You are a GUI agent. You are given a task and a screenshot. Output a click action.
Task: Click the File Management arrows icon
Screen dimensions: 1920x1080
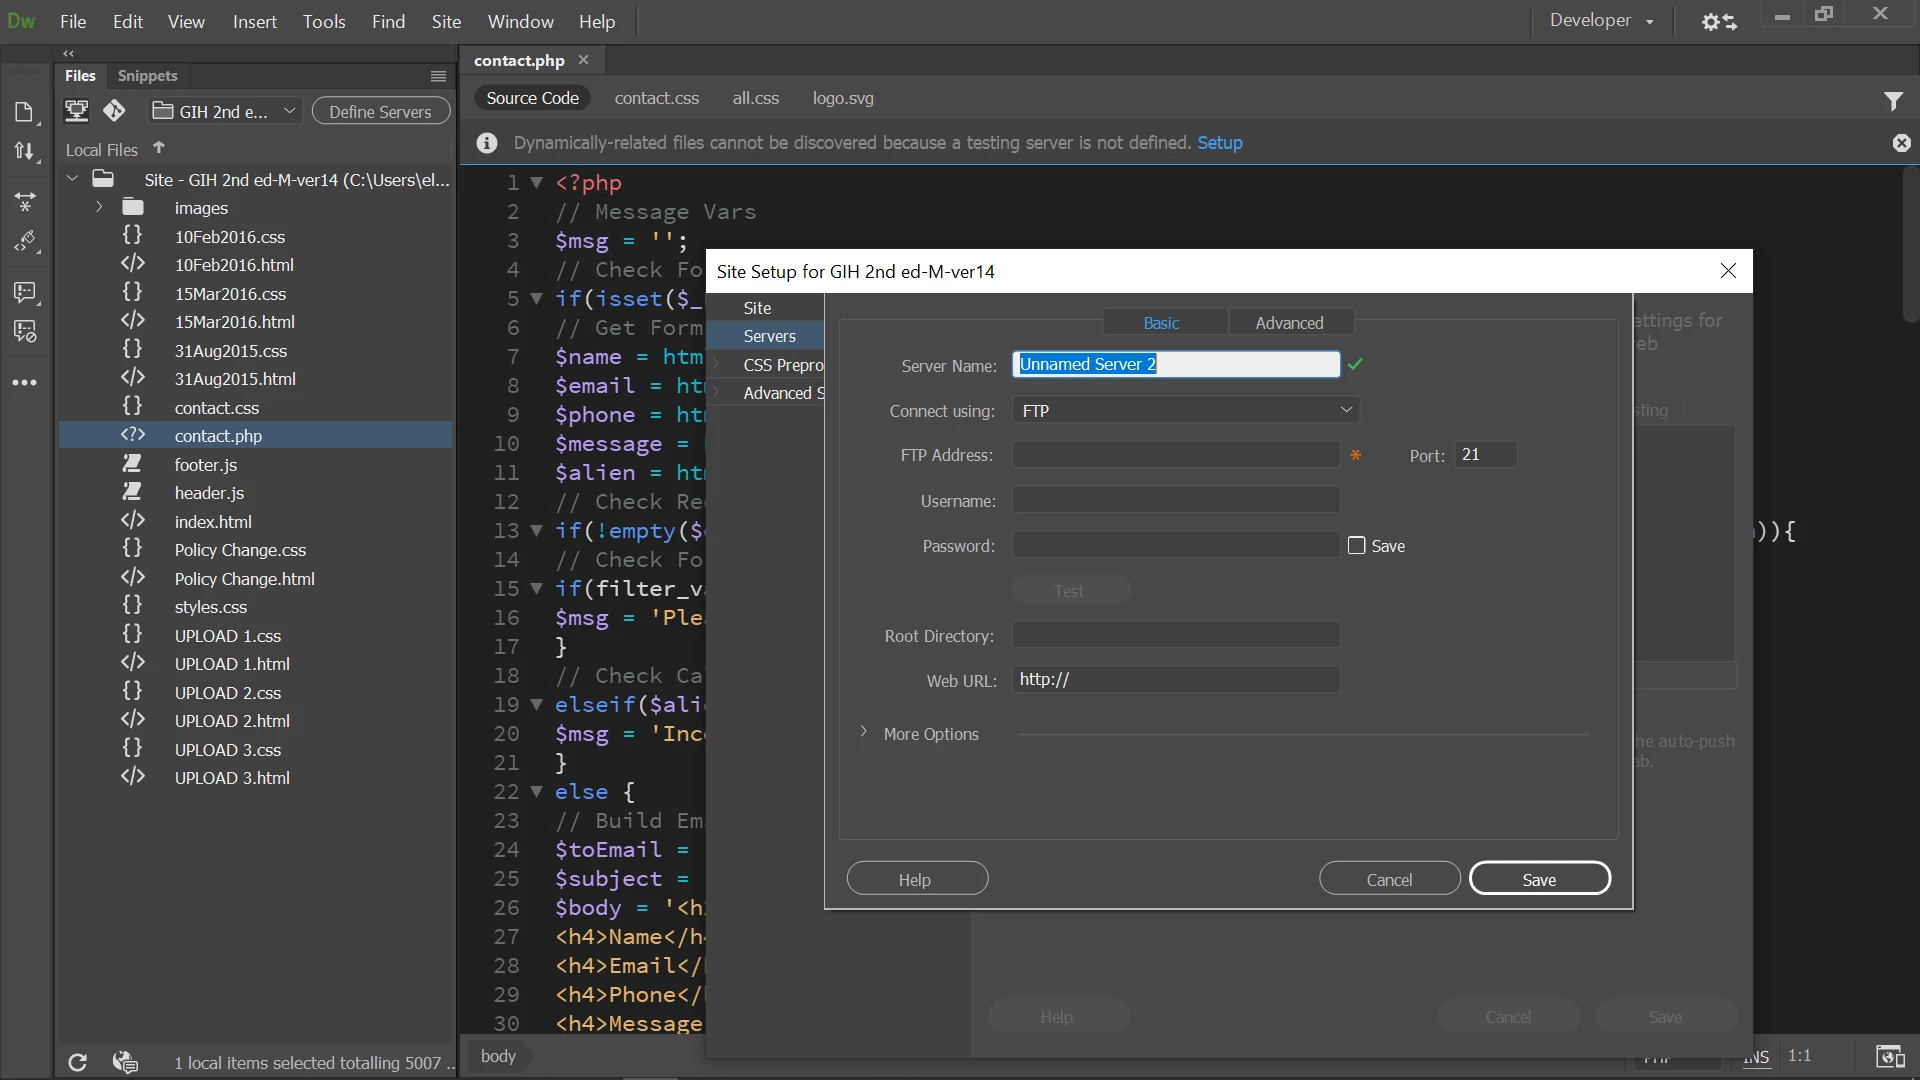(x=24, y=151)
